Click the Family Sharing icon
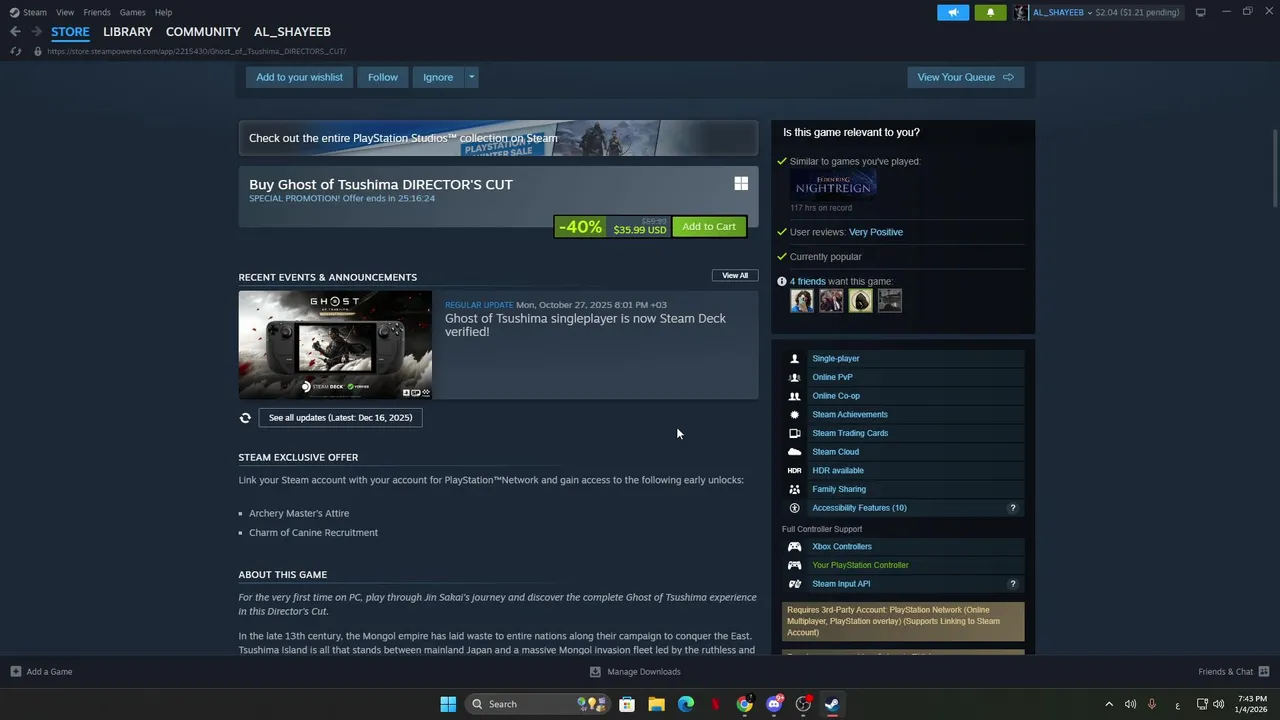Screen dimensions: 1280x720 [794, 490]
